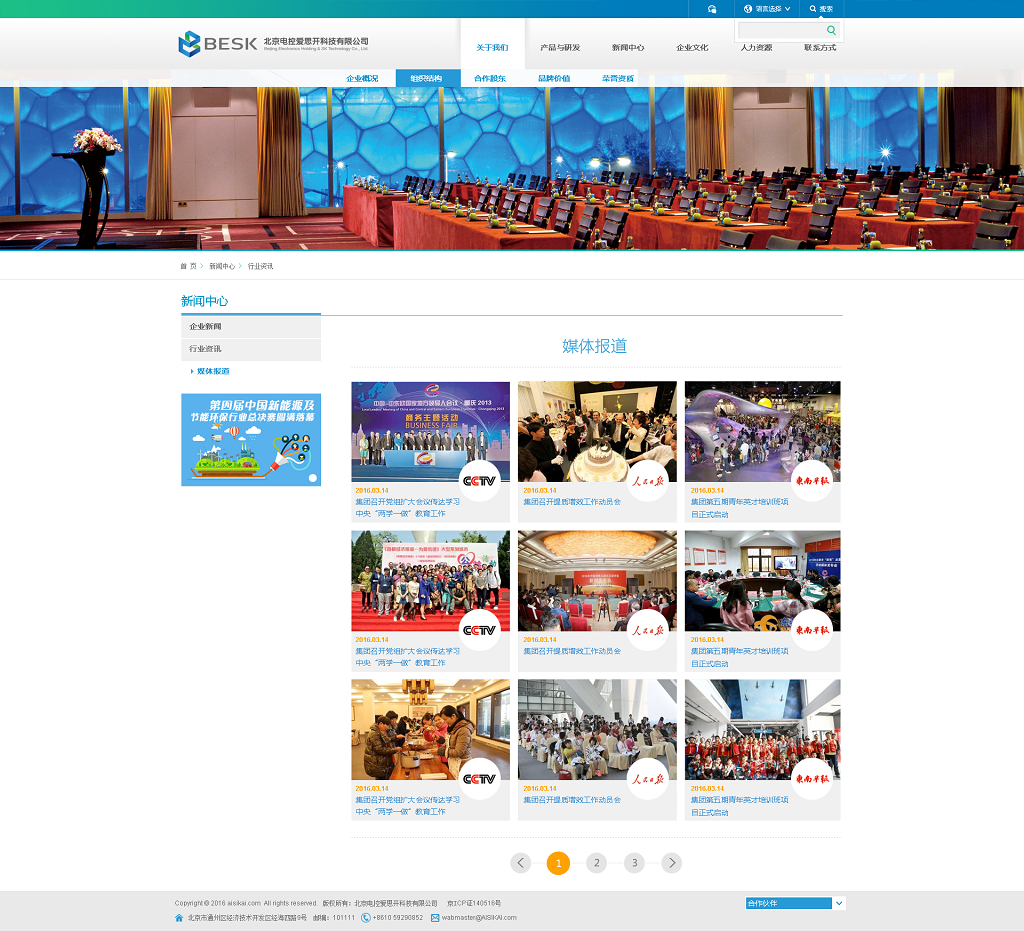Toggle the 搜索 search panel in top bar
Screen dimensions: 1024x931
click(x=821, y=9)
